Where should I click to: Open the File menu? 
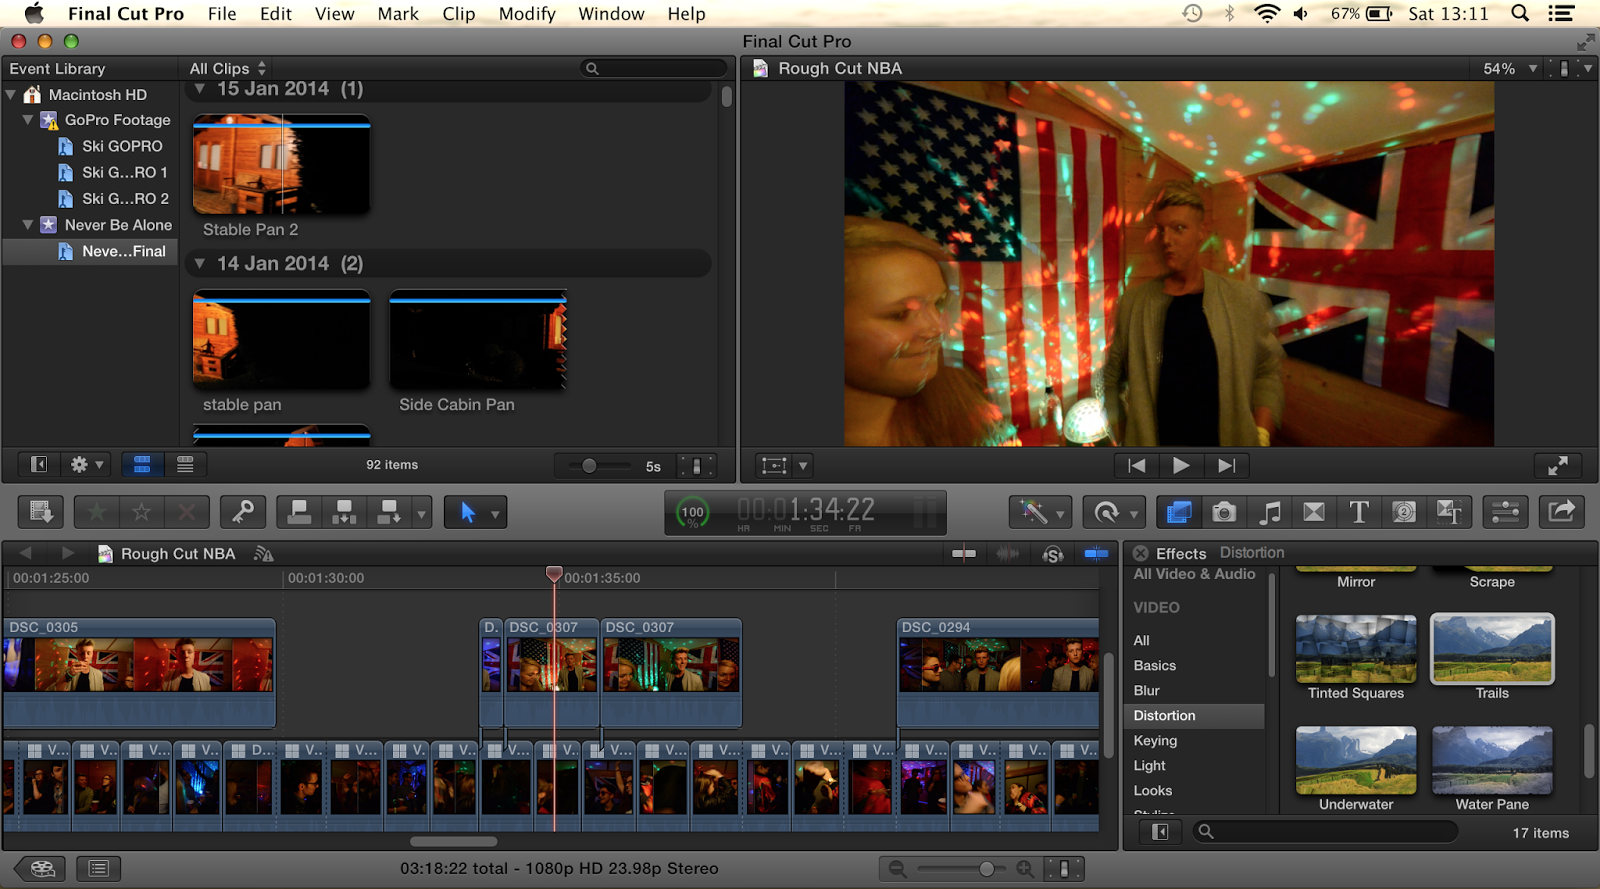point(222,14)
